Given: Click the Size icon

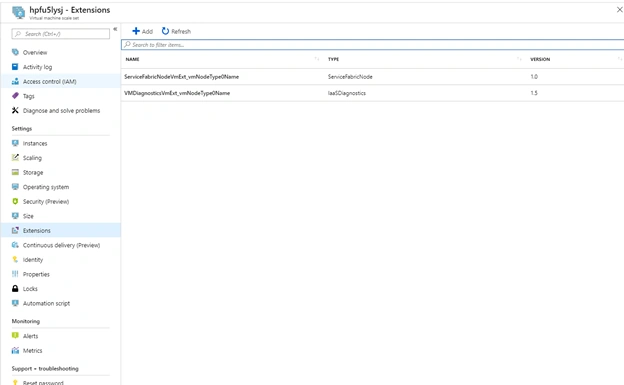Looking at the screenshot, I should pos(15,216).
